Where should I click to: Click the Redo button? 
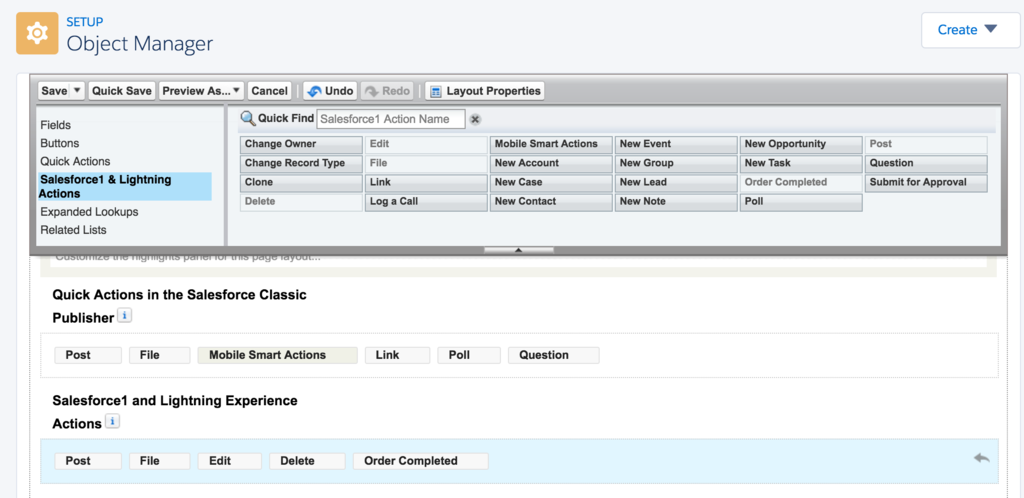(387, 91)
